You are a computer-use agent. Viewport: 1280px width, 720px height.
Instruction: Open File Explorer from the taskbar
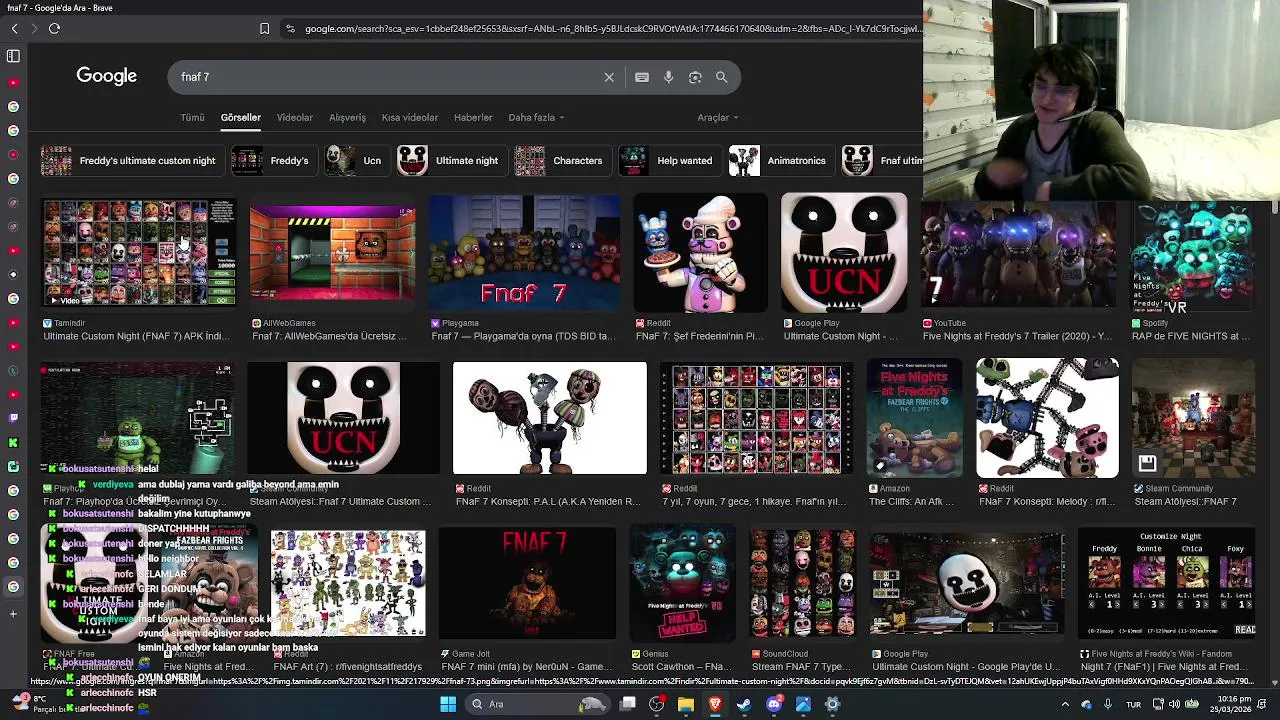(686, 704)
